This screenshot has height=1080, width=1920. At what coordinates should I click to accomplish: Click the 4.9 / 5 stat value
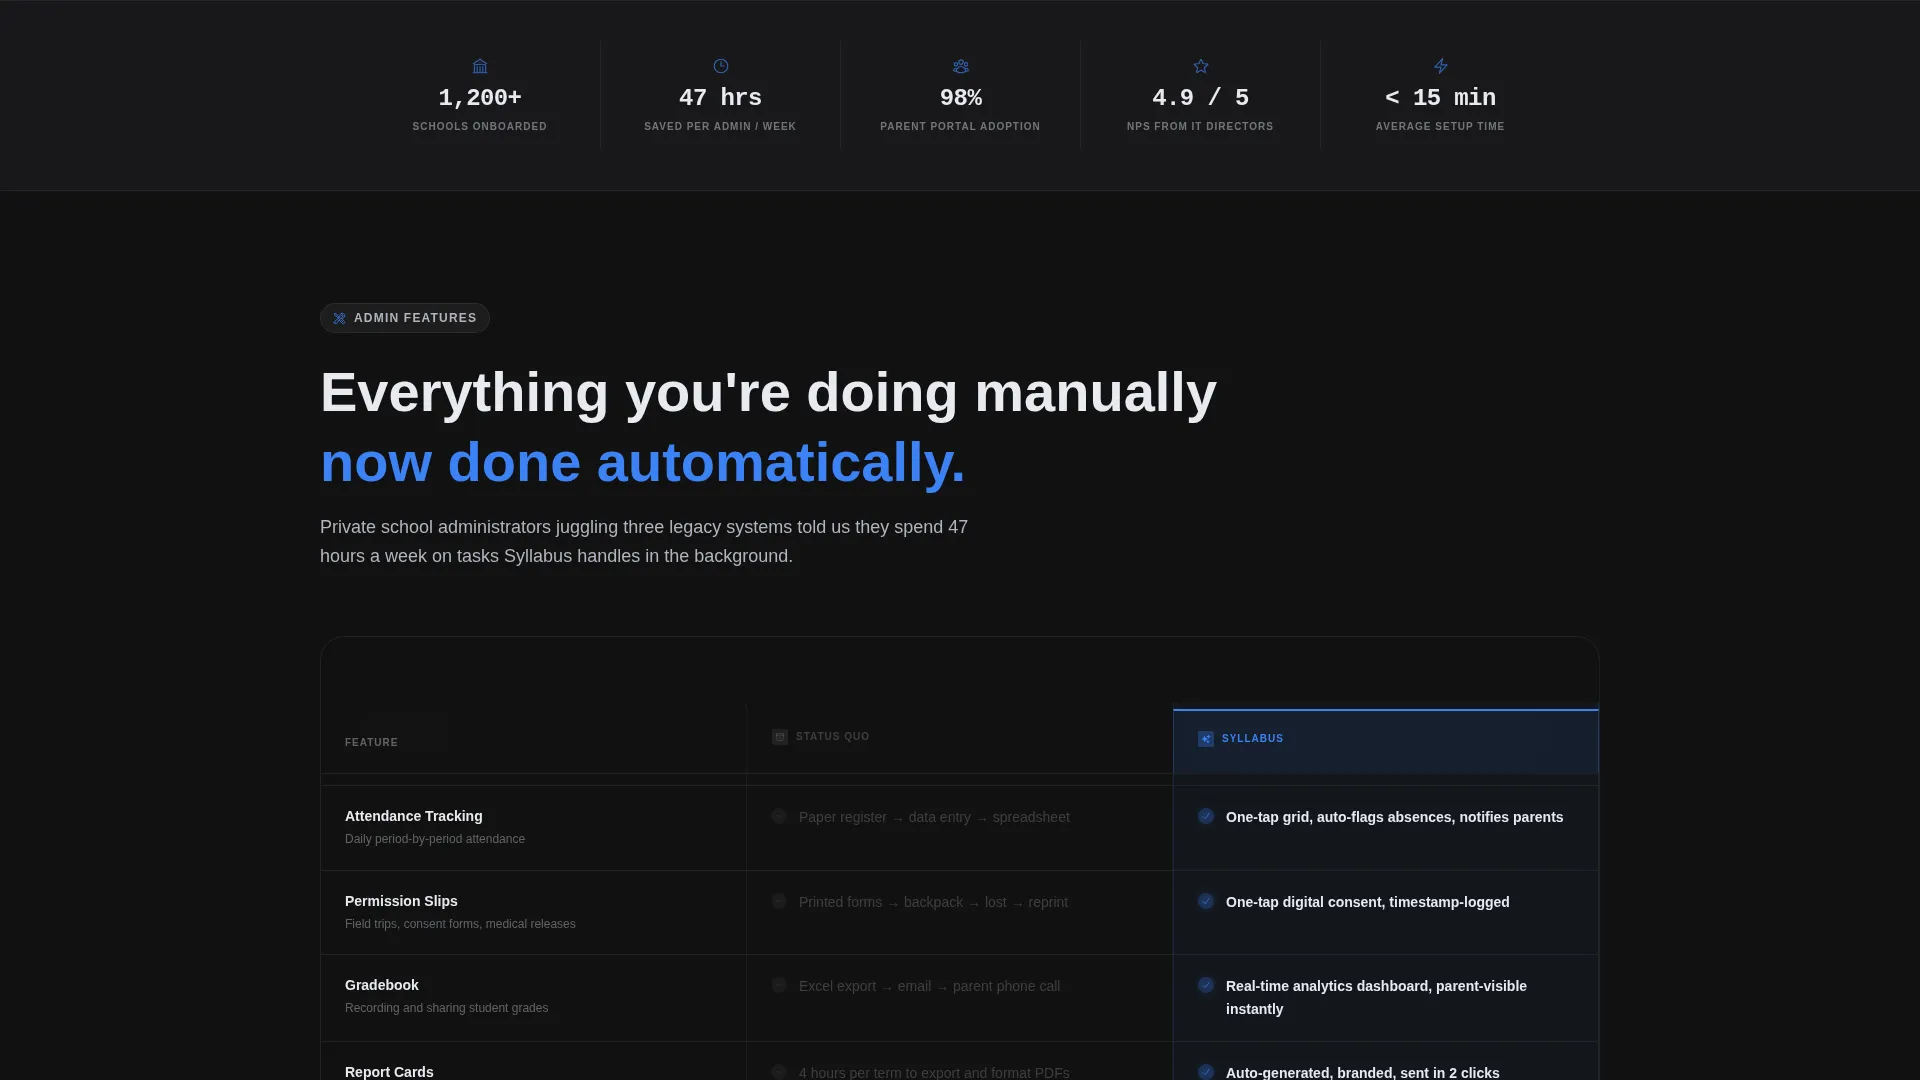tap(1200, 98)
